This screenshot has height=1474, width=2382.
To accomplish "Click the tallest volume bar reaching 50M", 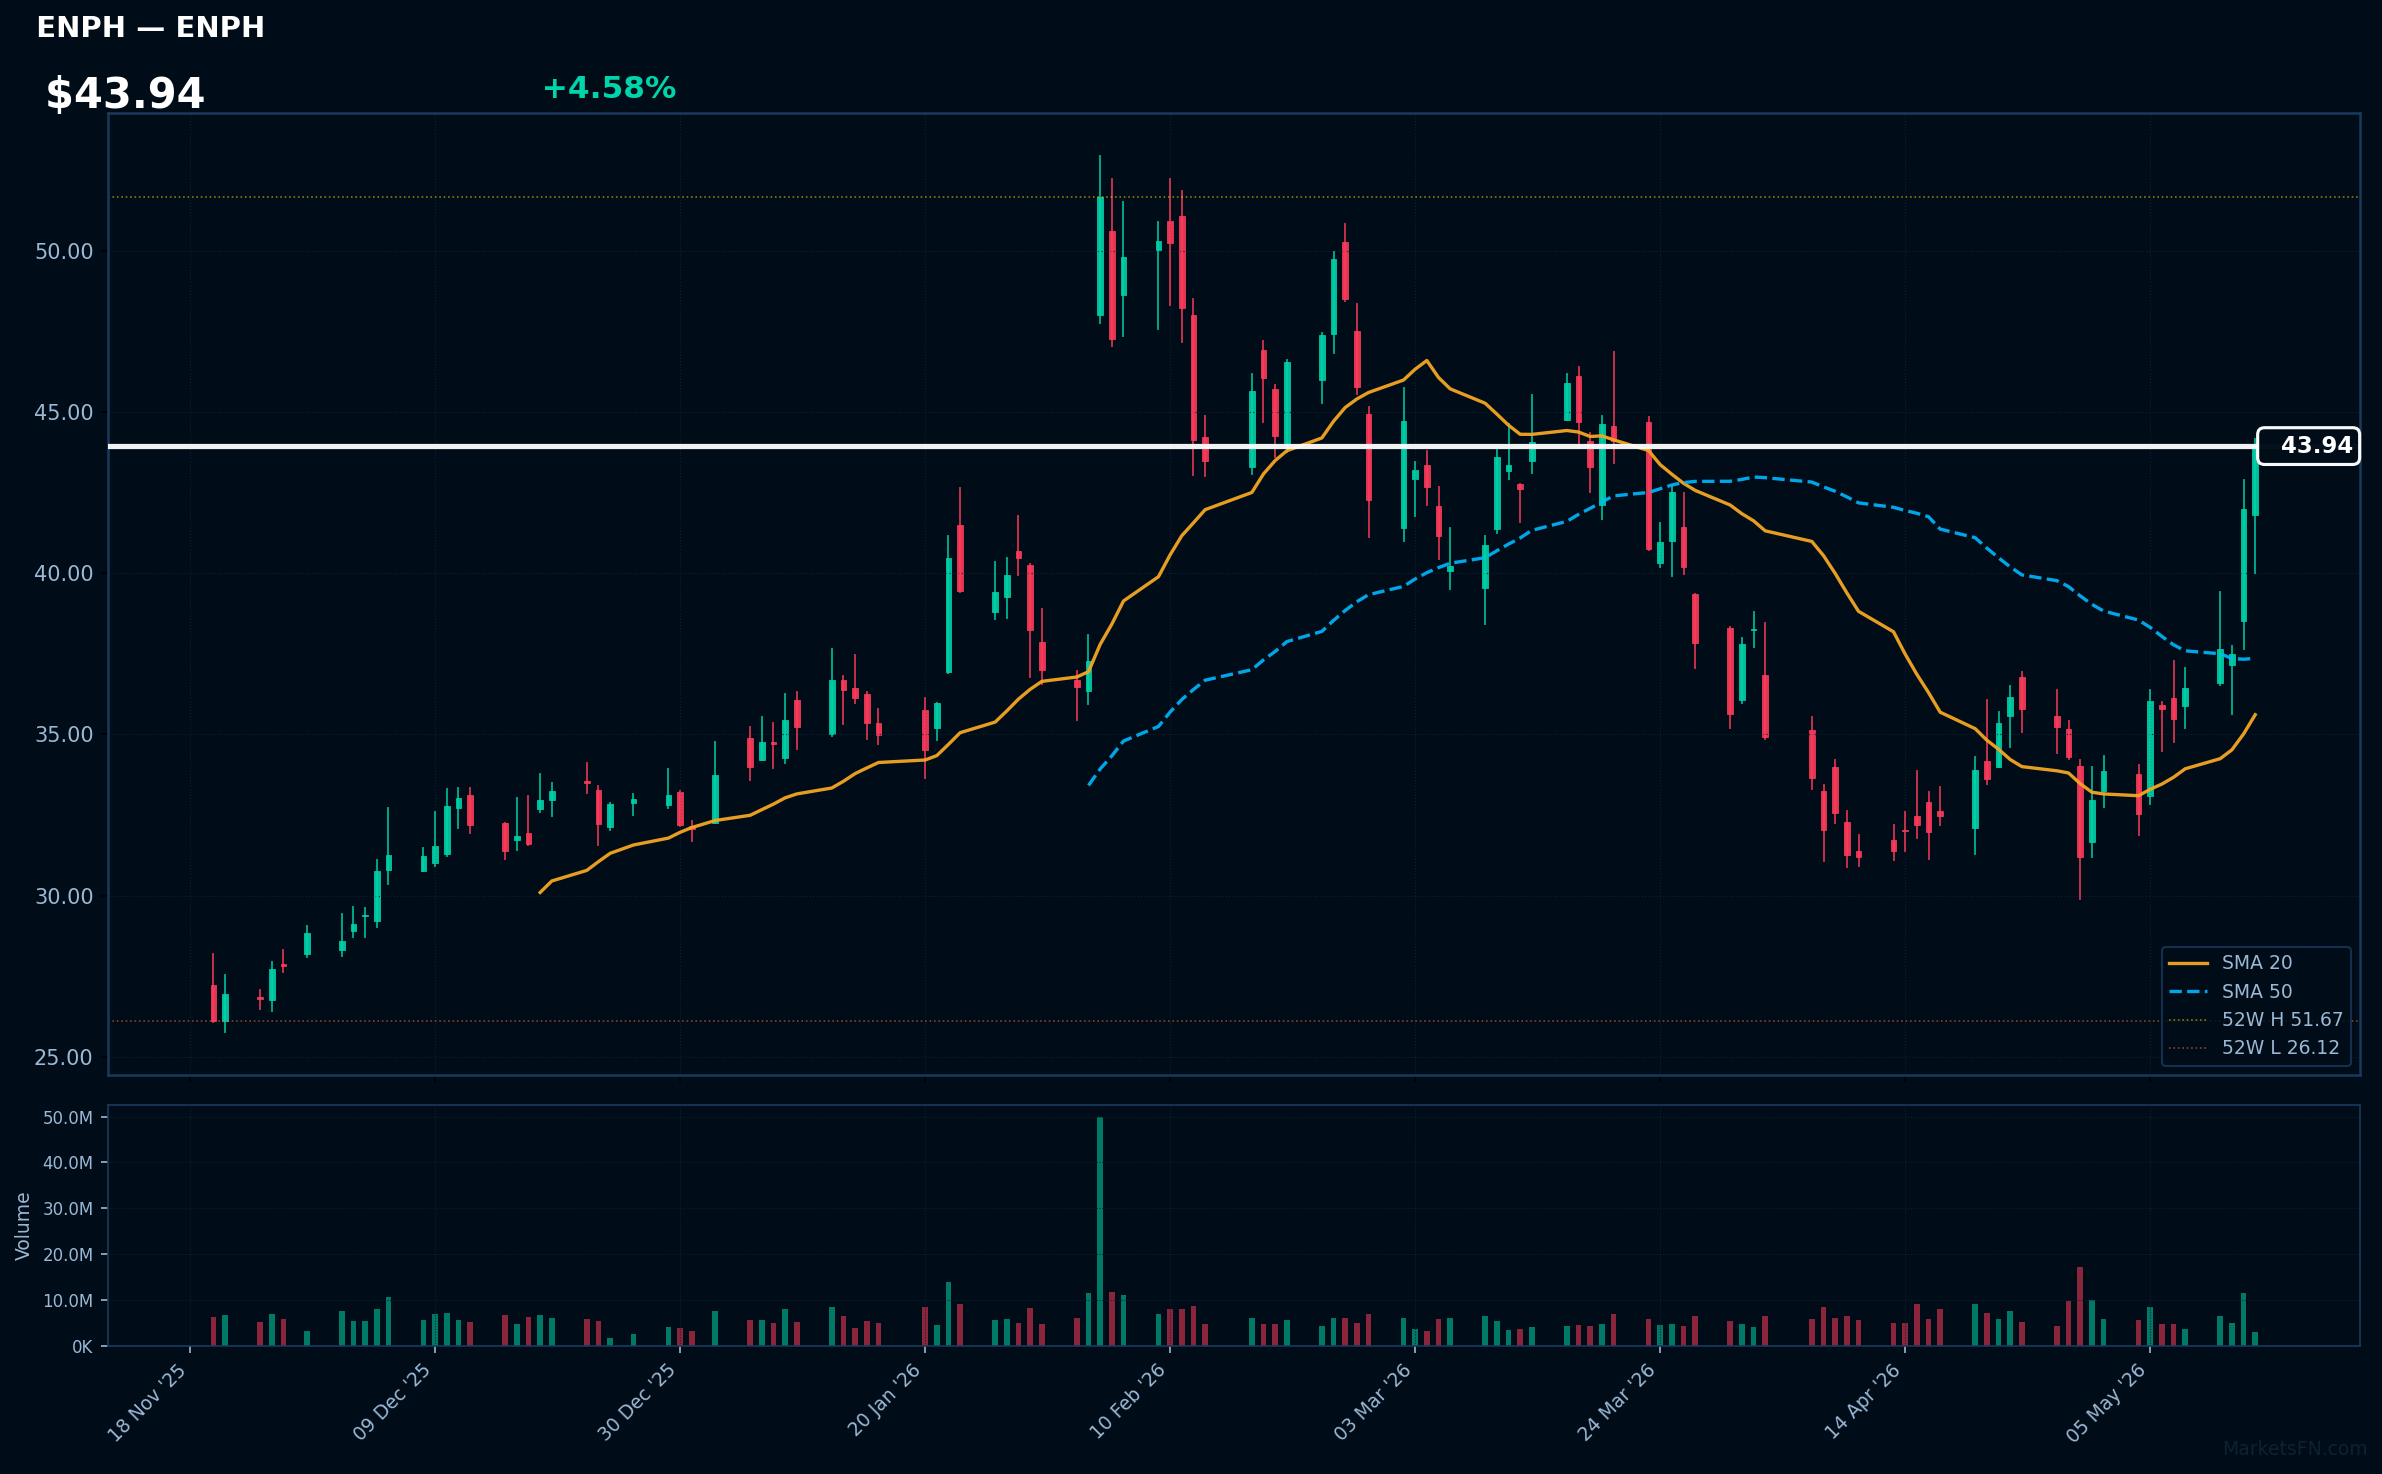I will pos(1100,1231).
